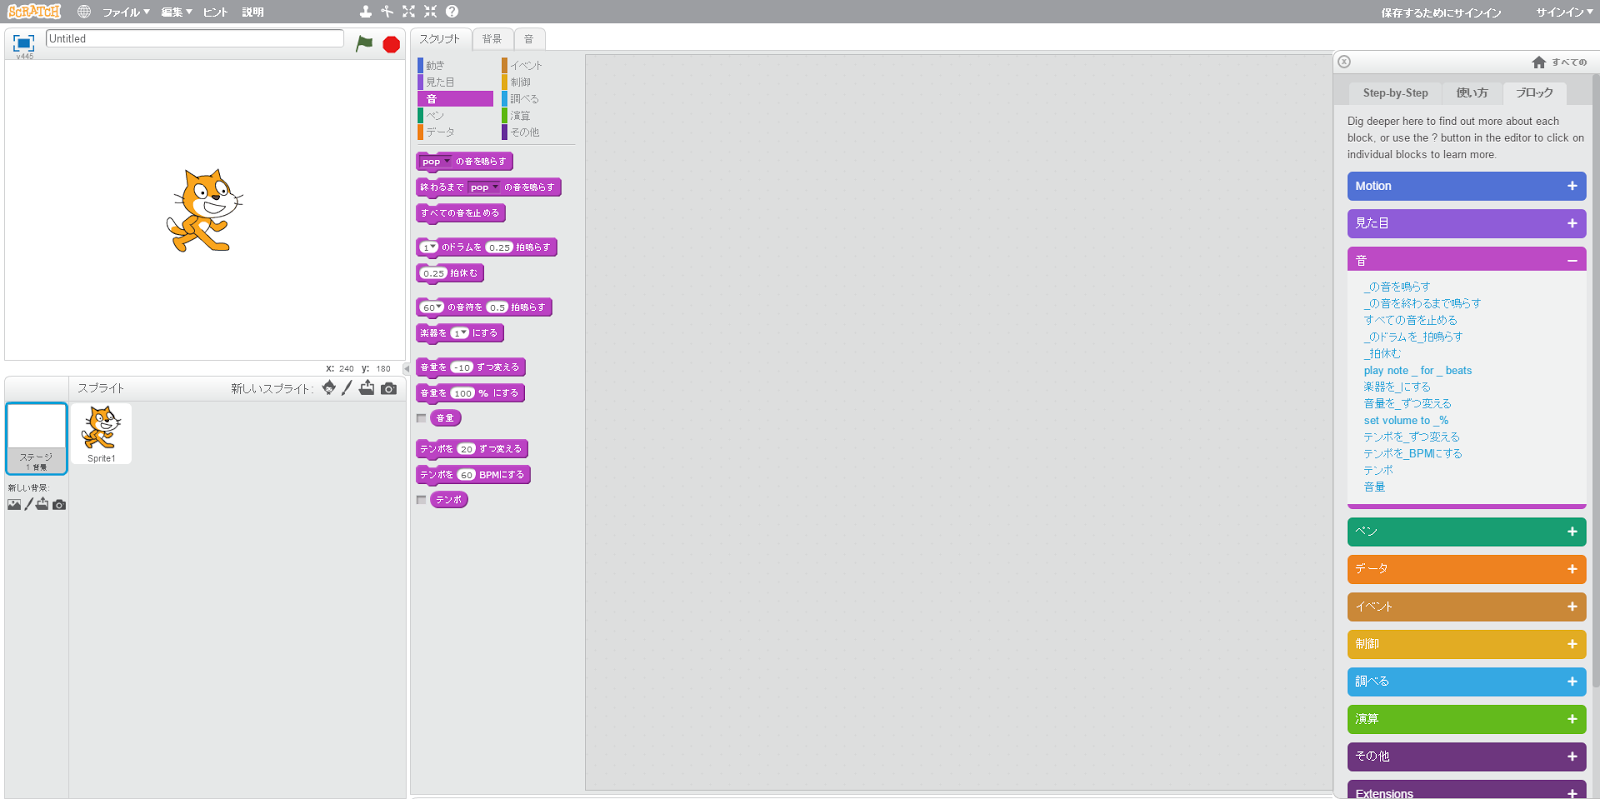Open the language globe menu
This screenshot has width=1600, height=799.
(x=84, y=12)
